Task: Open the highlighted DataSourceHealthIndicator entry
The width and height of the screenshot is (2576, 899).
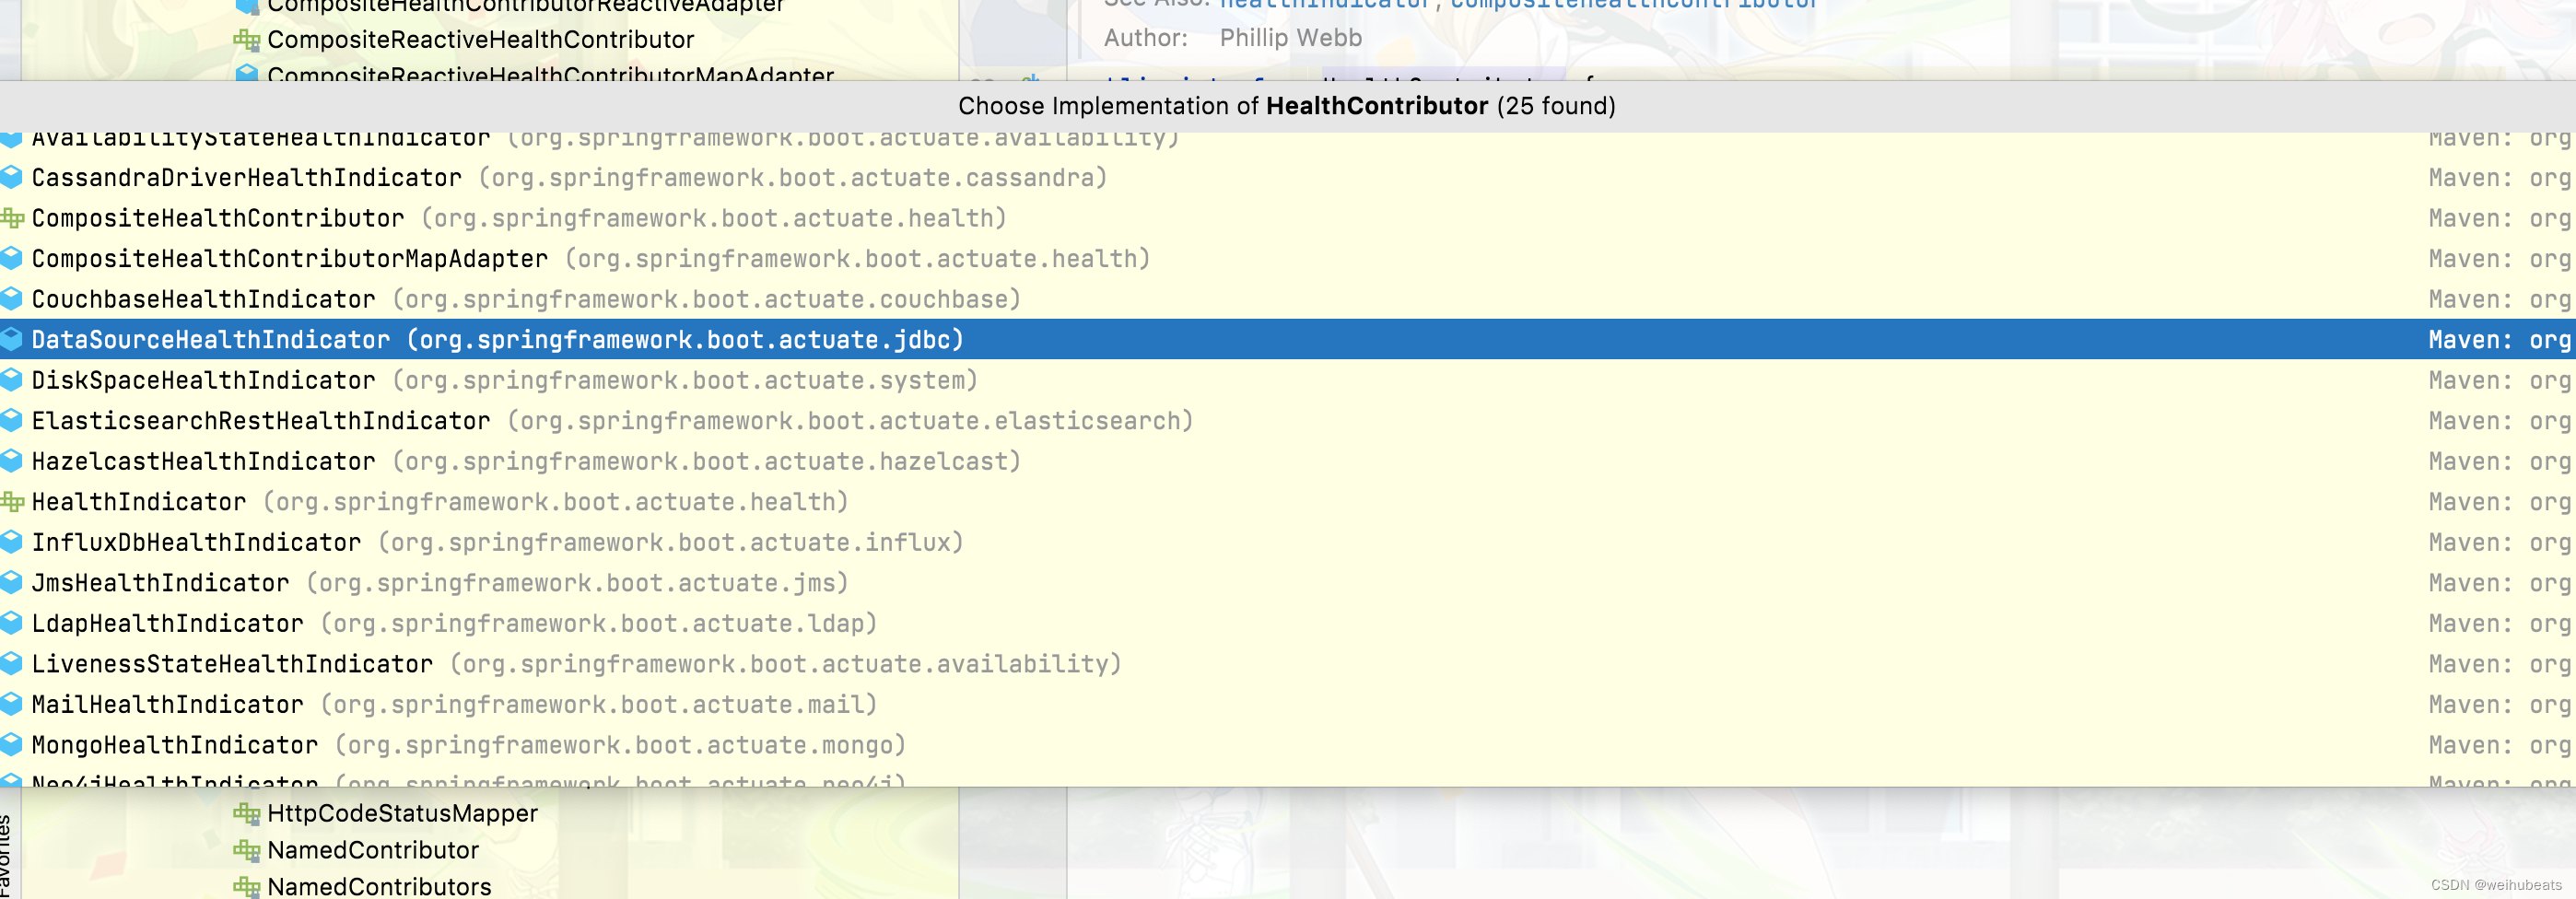Action: (x=1288, y=339)
